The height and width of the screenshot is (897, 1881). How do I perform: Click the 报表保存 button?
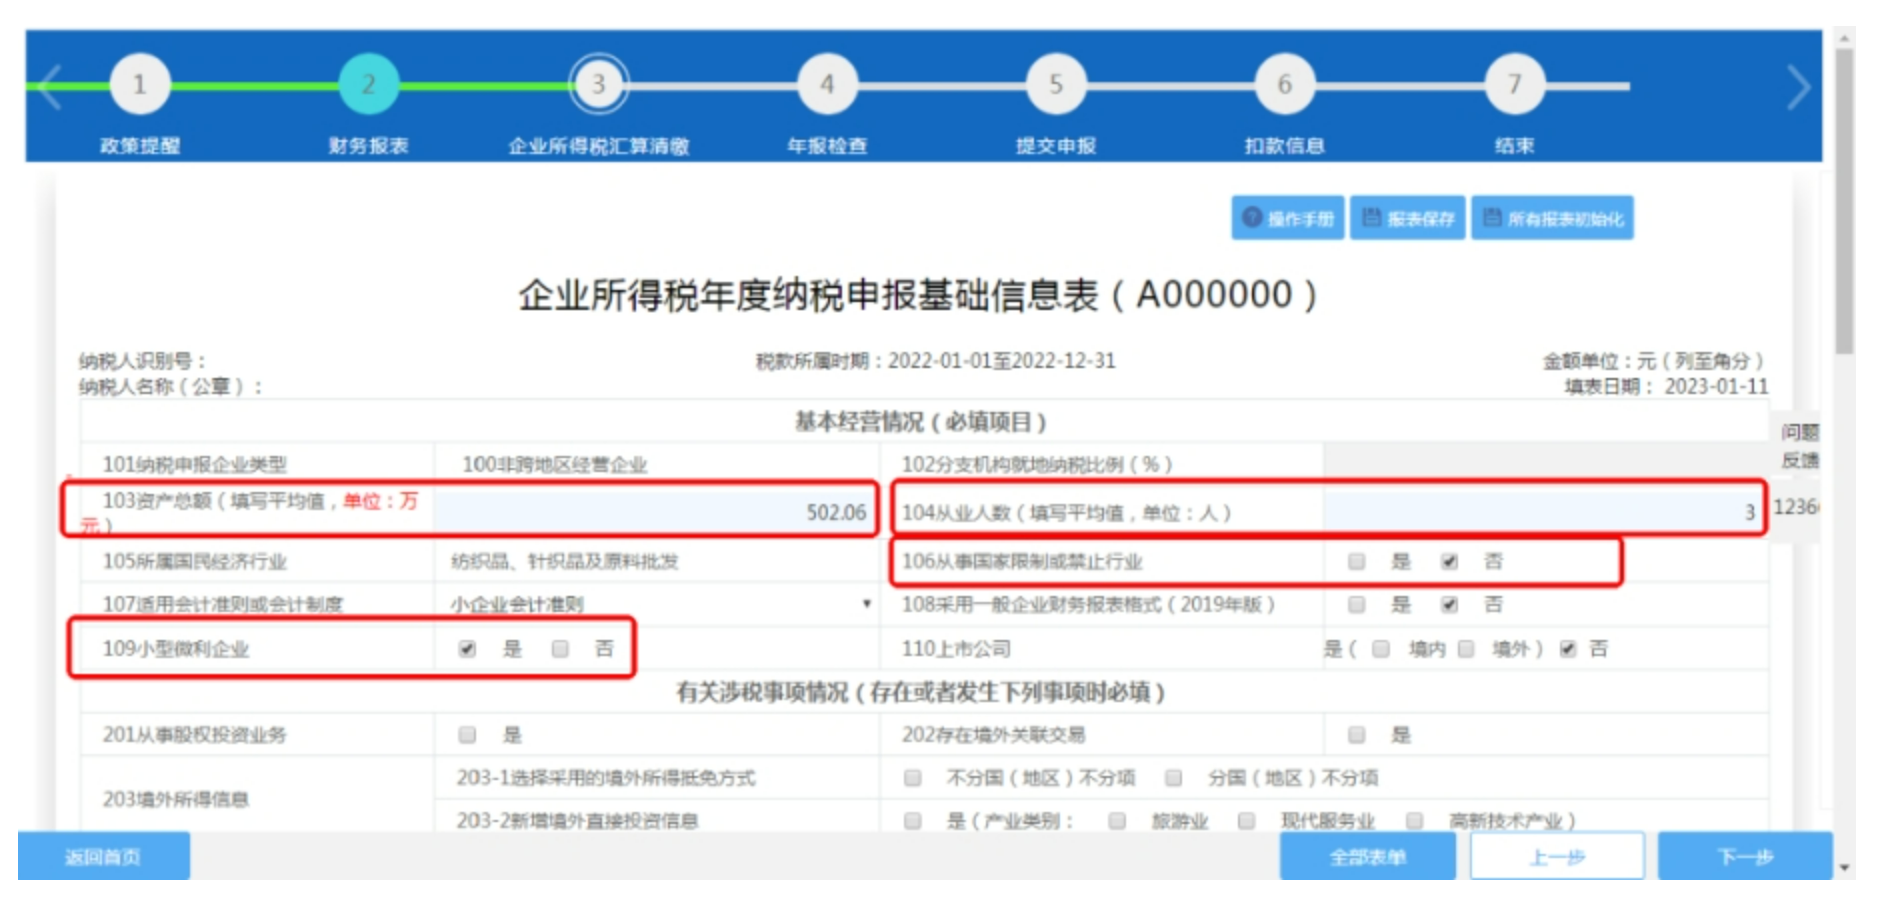[1408, 218]
